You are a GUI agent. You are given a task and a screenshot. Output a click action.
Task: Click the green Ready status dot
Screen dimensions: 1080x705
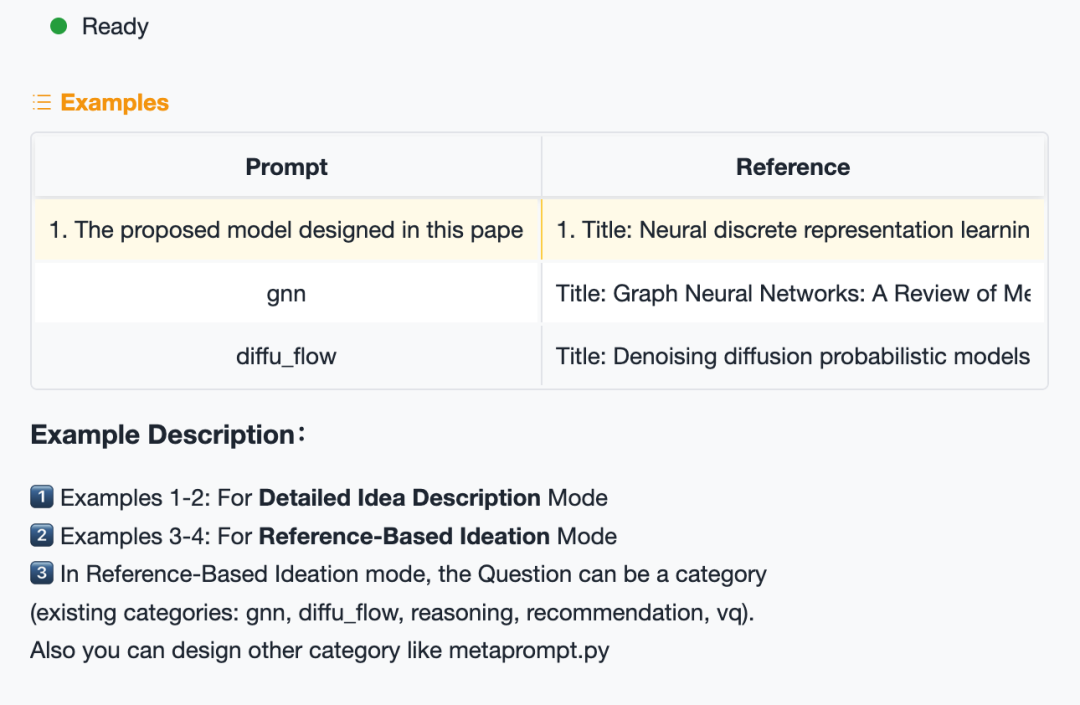59,26
